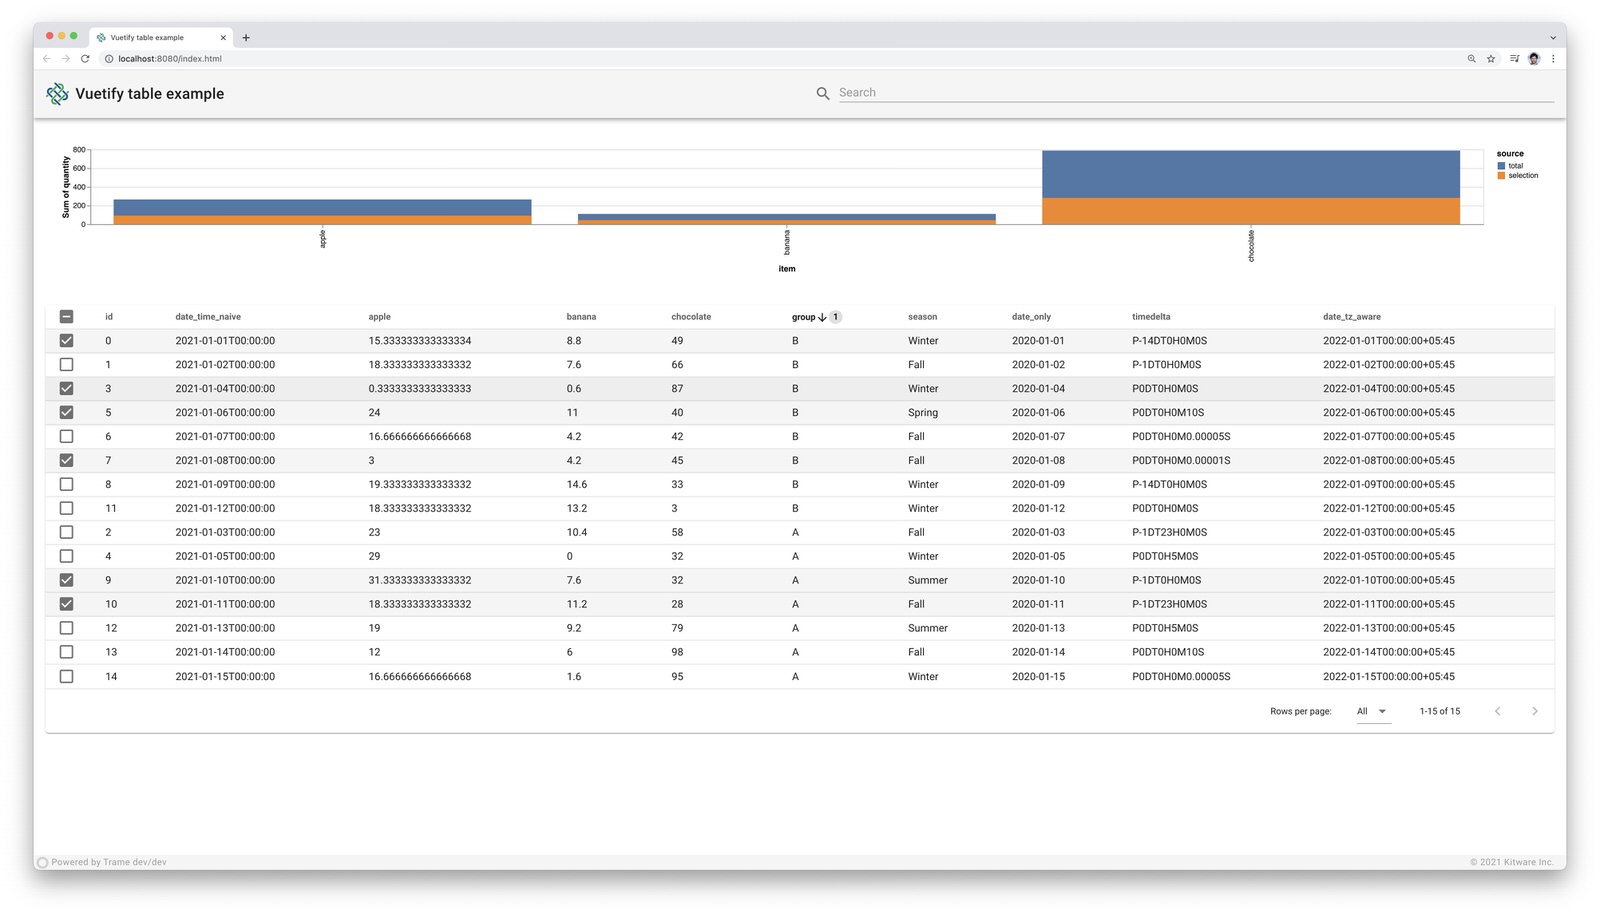Click the blue chocolate total bar

[1251, 174]
